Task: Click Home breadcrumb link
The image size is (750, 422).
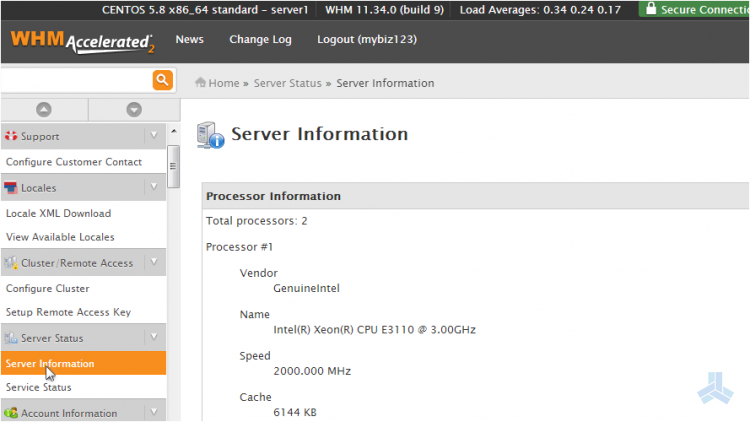Action: (x=224, y=83)
